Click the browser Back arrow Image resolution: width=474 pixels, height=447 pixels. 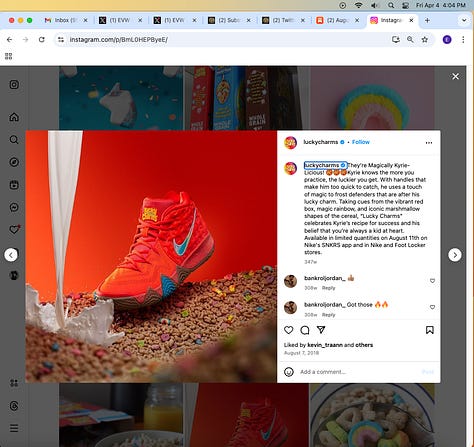tap(9, 40)
